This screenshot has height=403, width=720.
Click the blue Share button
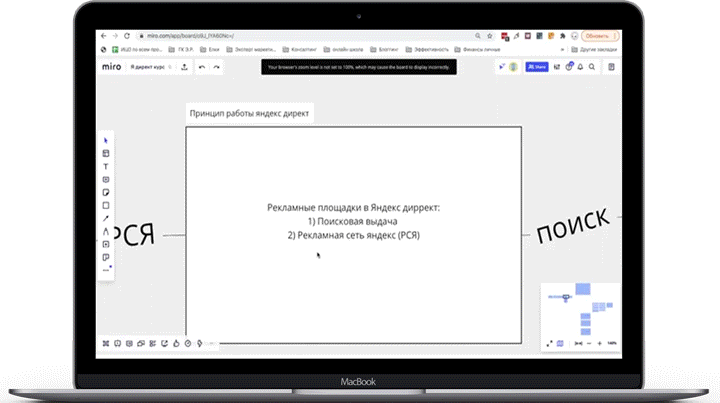click(537, 67)
